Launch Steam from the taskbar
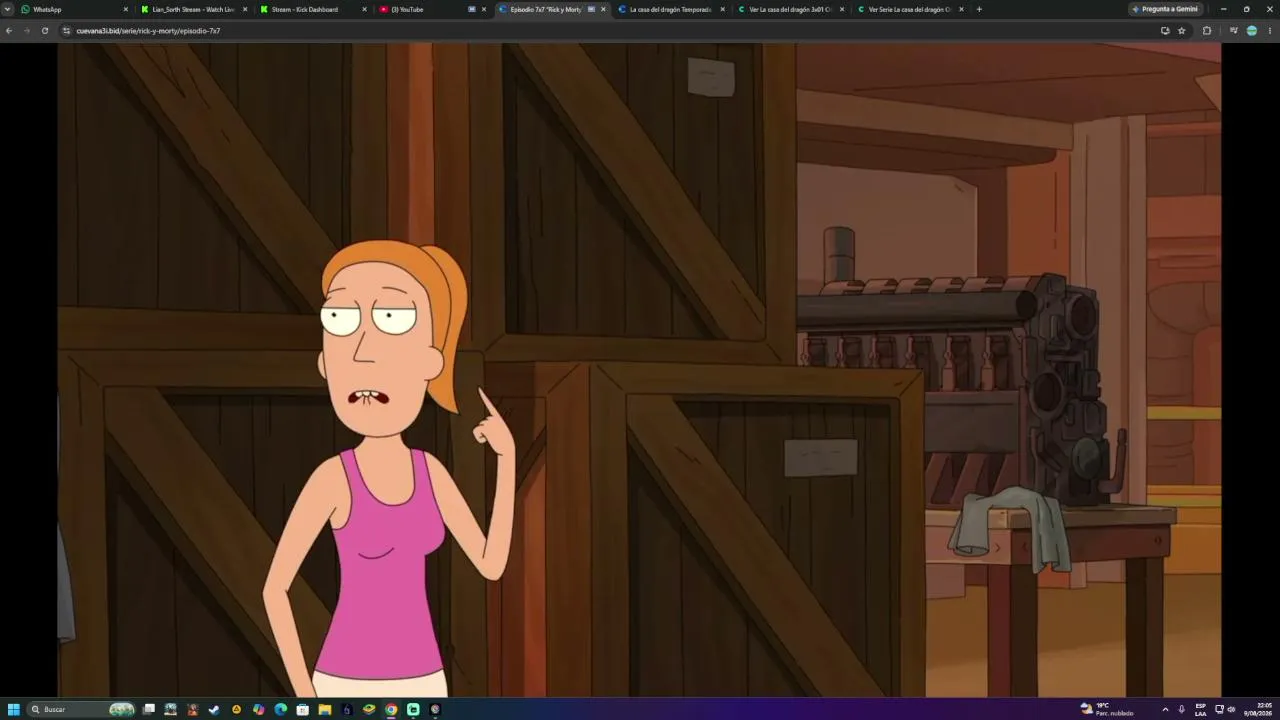 click(214, 709)
